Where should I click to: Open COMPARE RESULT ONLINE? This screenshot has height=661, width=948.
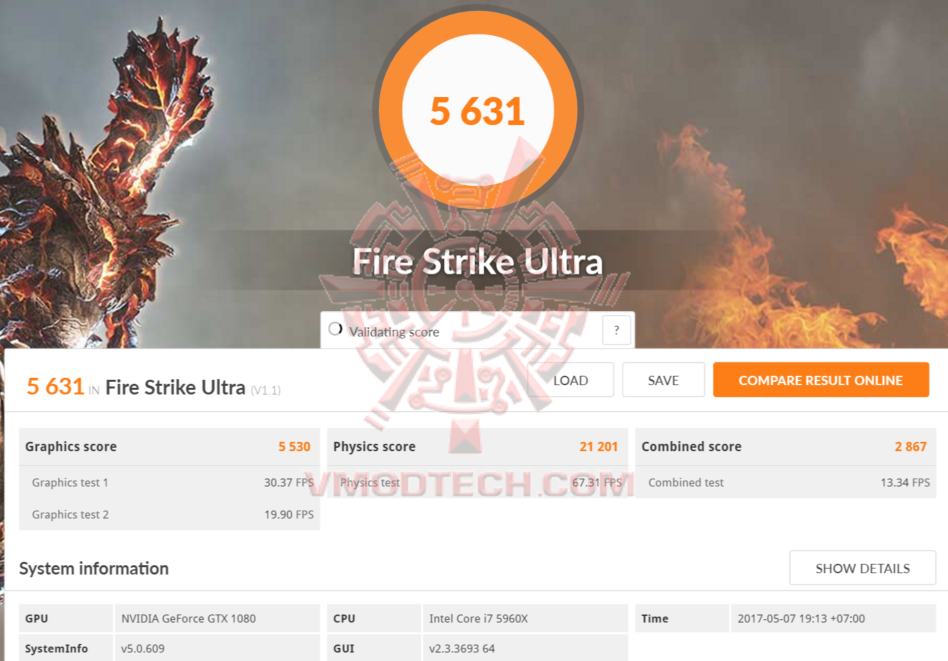click(820, 380)
